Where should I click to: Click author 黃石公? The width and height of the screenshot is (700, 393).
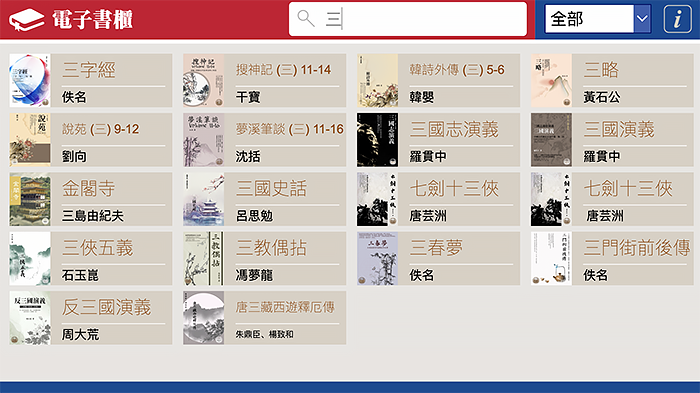click(602, 97)
